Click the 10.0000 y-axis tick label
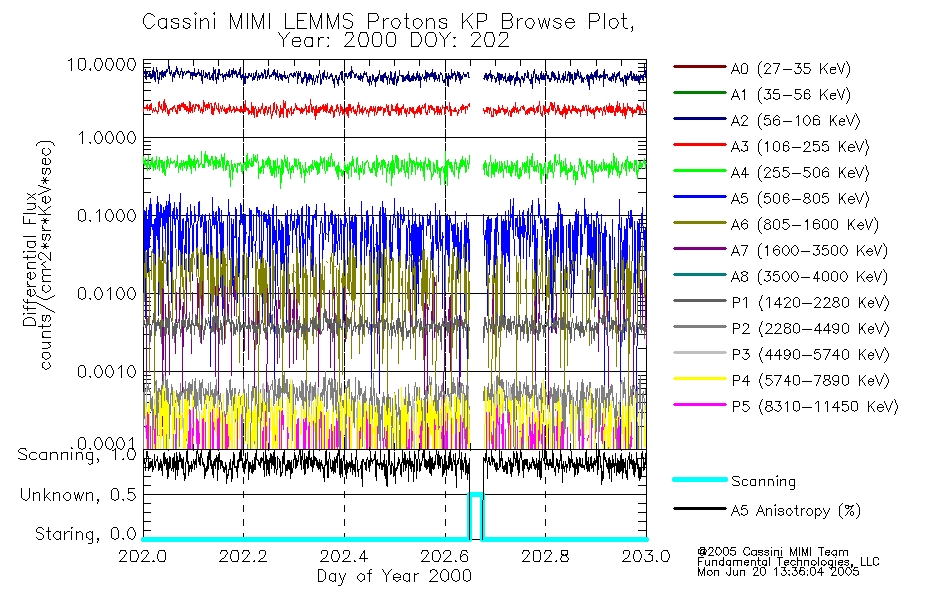This screenshot has width=950, height=600. [x=102, y=65]
